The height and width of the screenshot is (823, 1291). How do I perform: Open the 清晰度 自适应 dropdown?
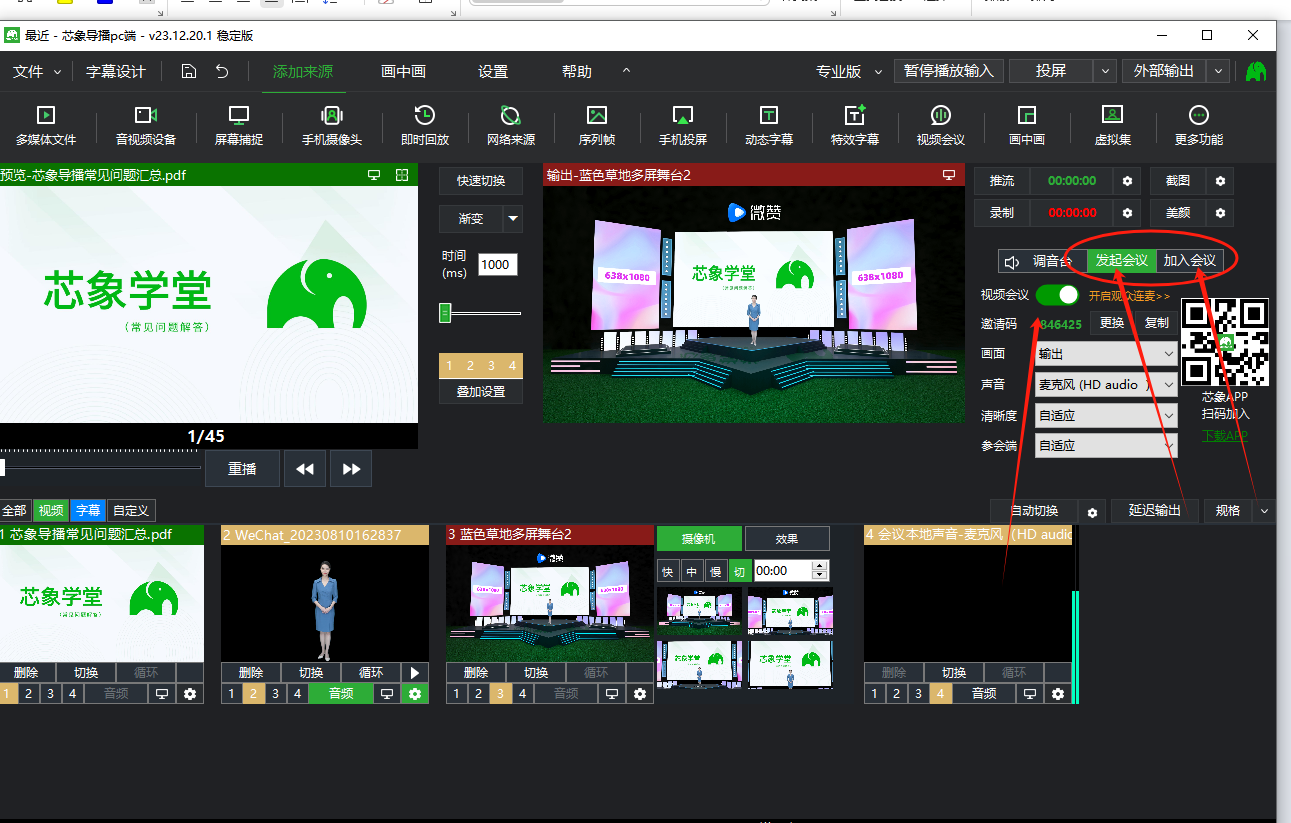pyautogui.click(x=1107, y=416)
